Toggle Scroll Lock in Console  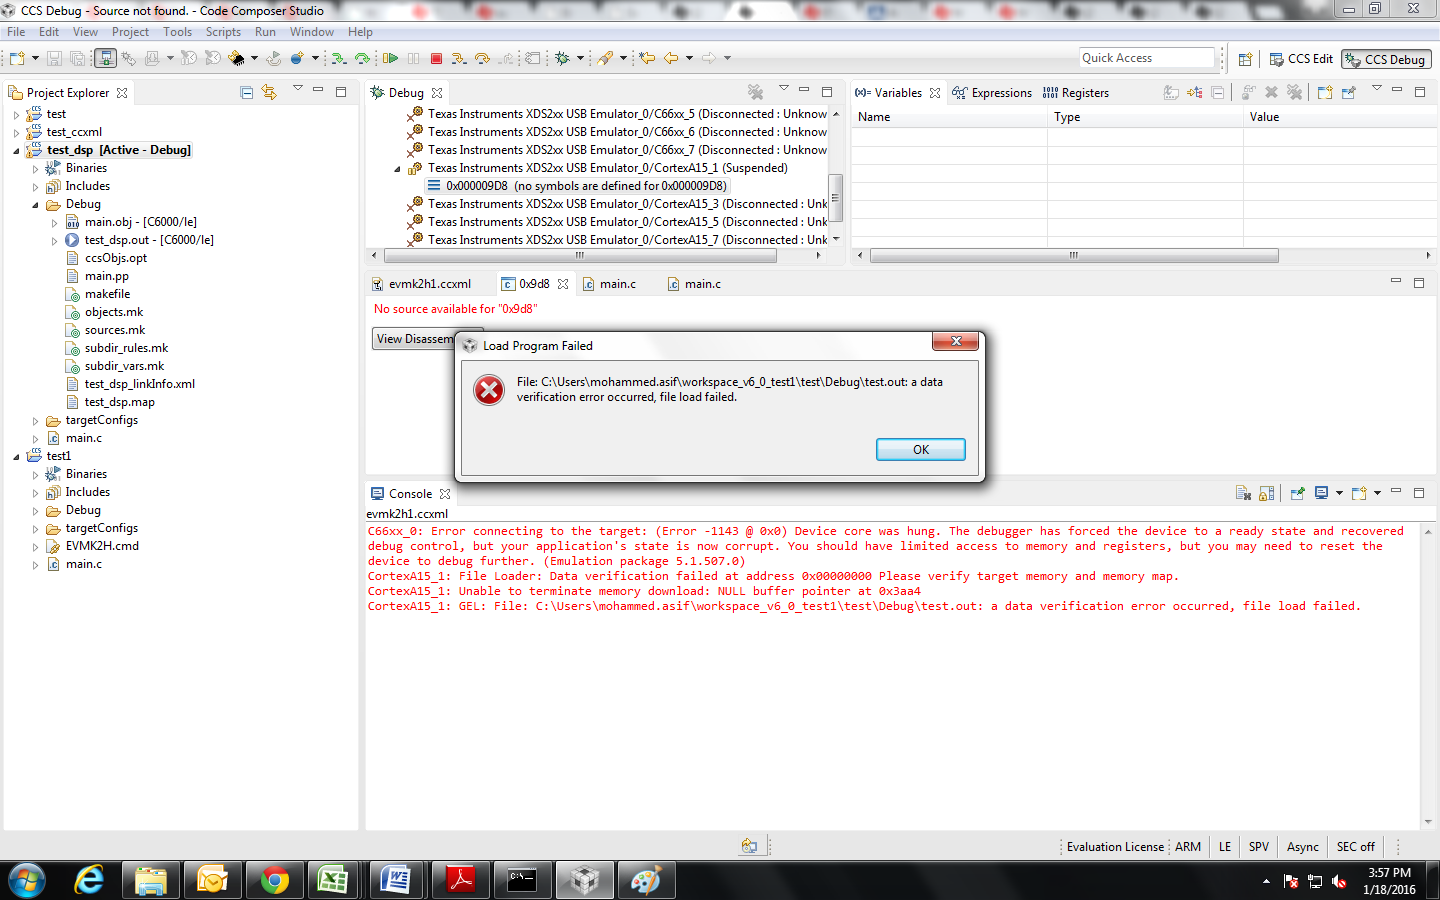1267,493
